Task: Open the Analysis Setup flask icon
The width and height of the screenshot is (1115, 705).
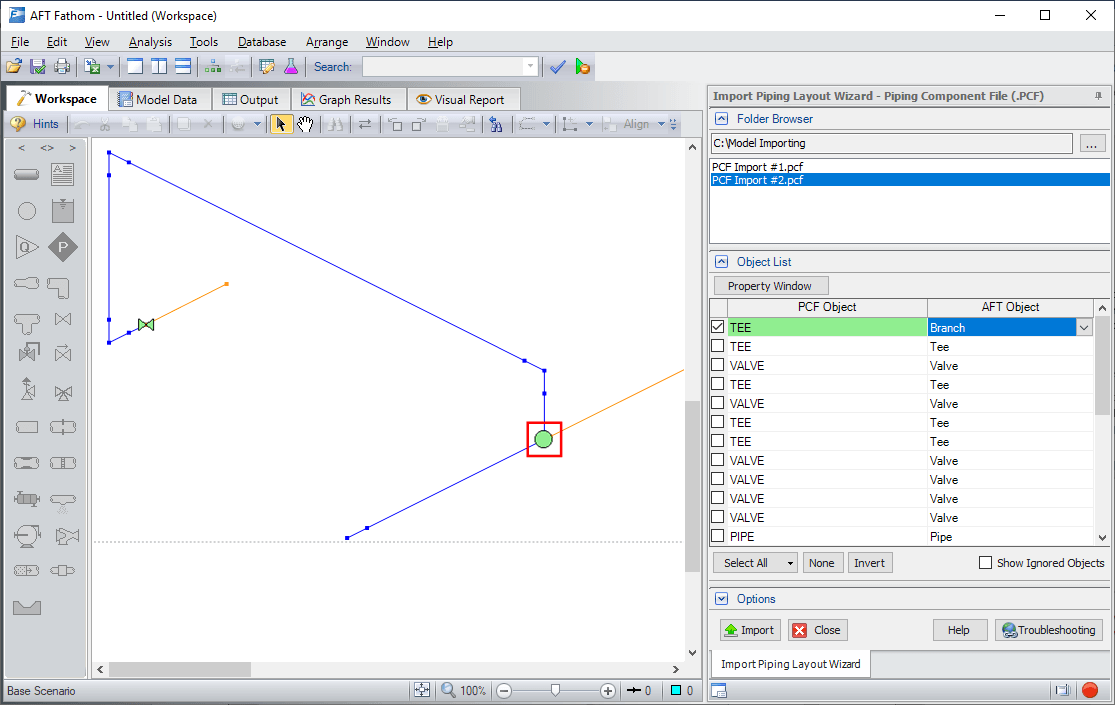Action: point(291,67)
